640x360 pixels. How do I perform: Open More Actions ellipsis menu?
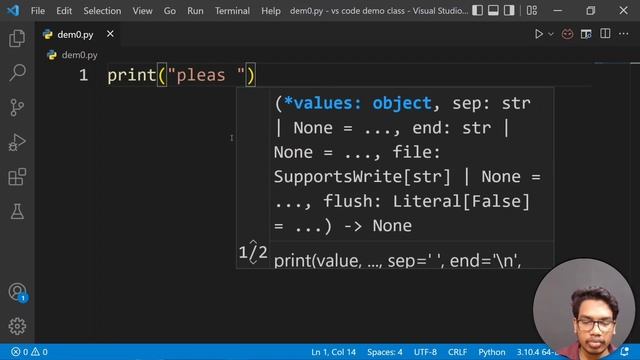tap(623, 34)
